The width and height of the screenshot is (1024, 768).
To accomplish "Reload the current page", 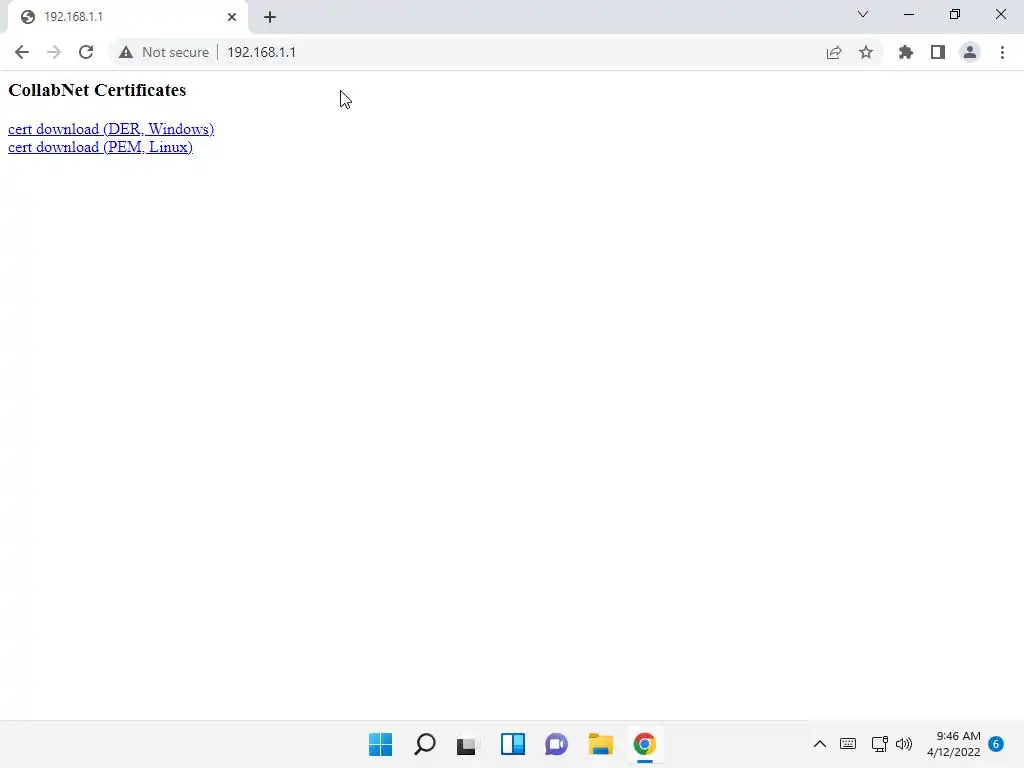I will [x=86, y=52].
